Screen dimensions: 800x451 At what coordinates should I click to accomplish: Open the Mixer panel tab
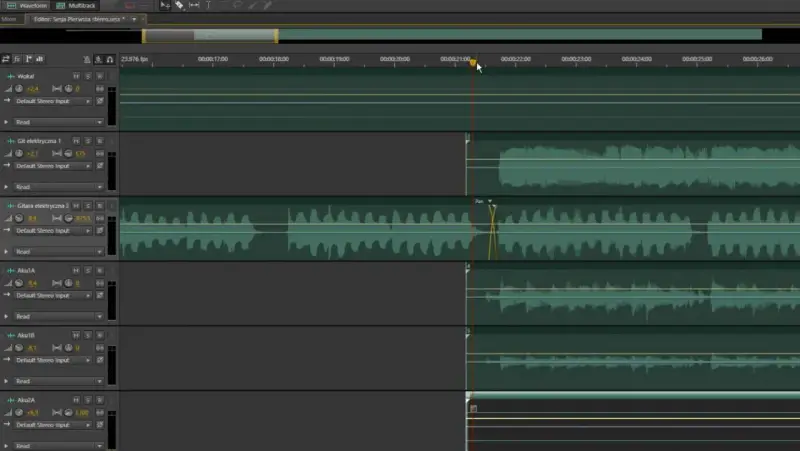click(x=9, y=19)
